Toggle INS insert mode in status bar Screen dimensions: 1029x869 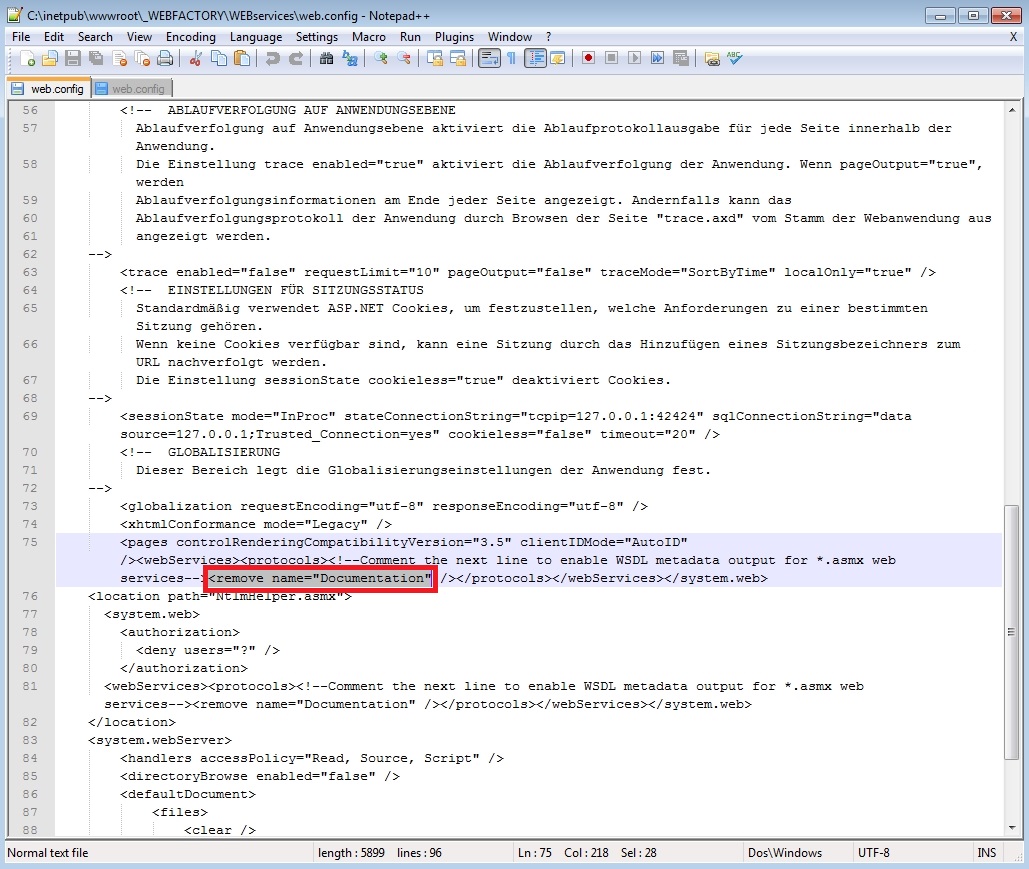[x=986, y=853]
